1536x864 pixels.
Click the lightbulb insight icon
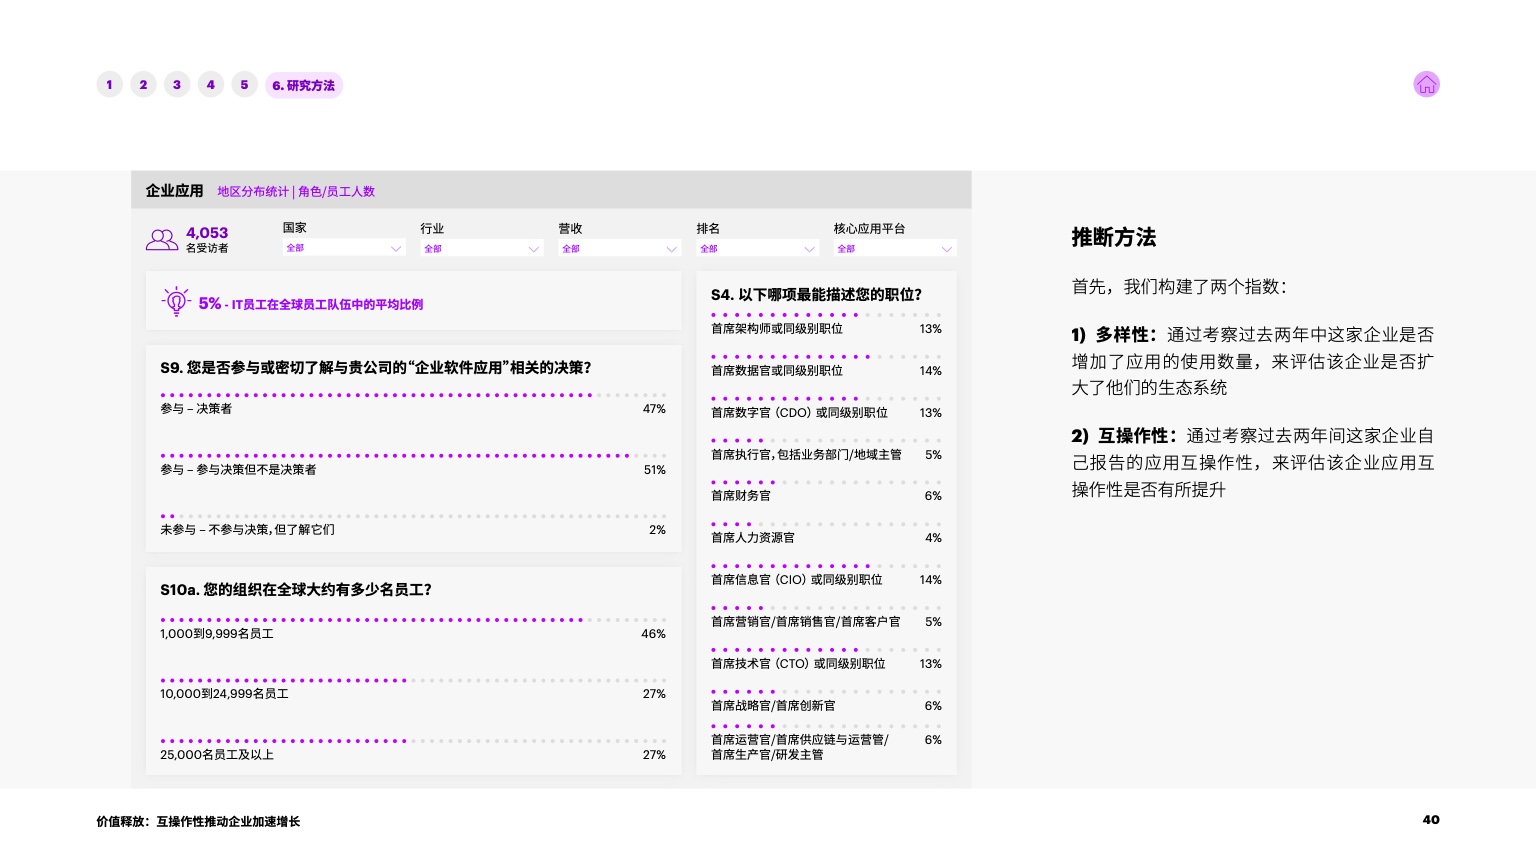(176, 301)
